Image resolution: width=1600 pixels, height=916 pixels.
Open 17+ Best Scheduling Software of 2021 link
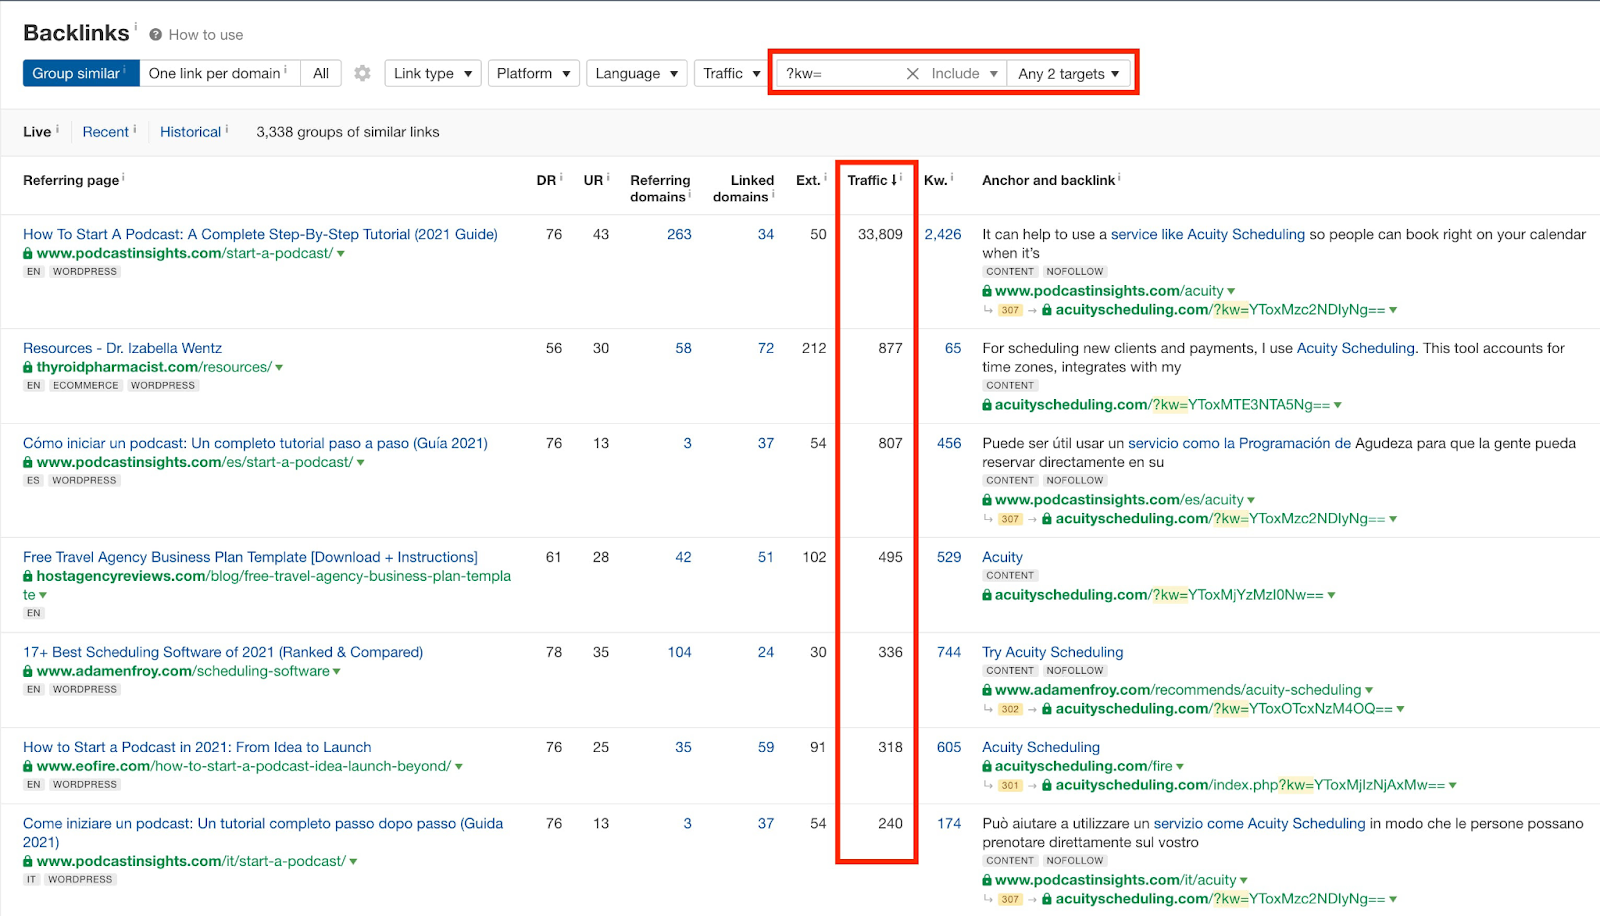click(223, 652)
